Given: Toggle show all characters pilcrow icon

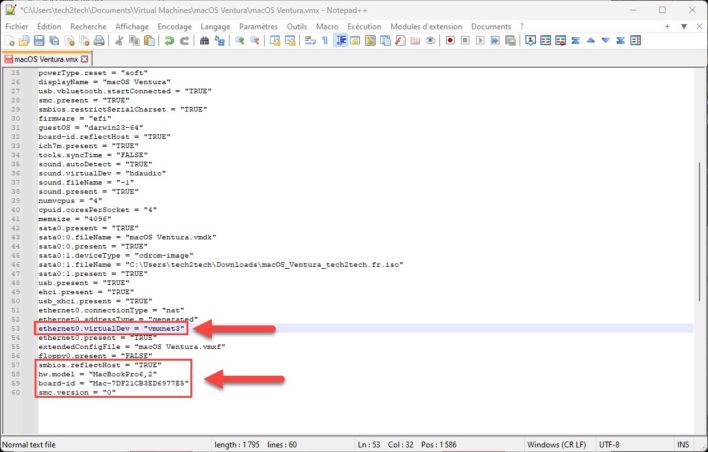Looking at the screenshot, I should pyautogui.click(x=324, y=41).
